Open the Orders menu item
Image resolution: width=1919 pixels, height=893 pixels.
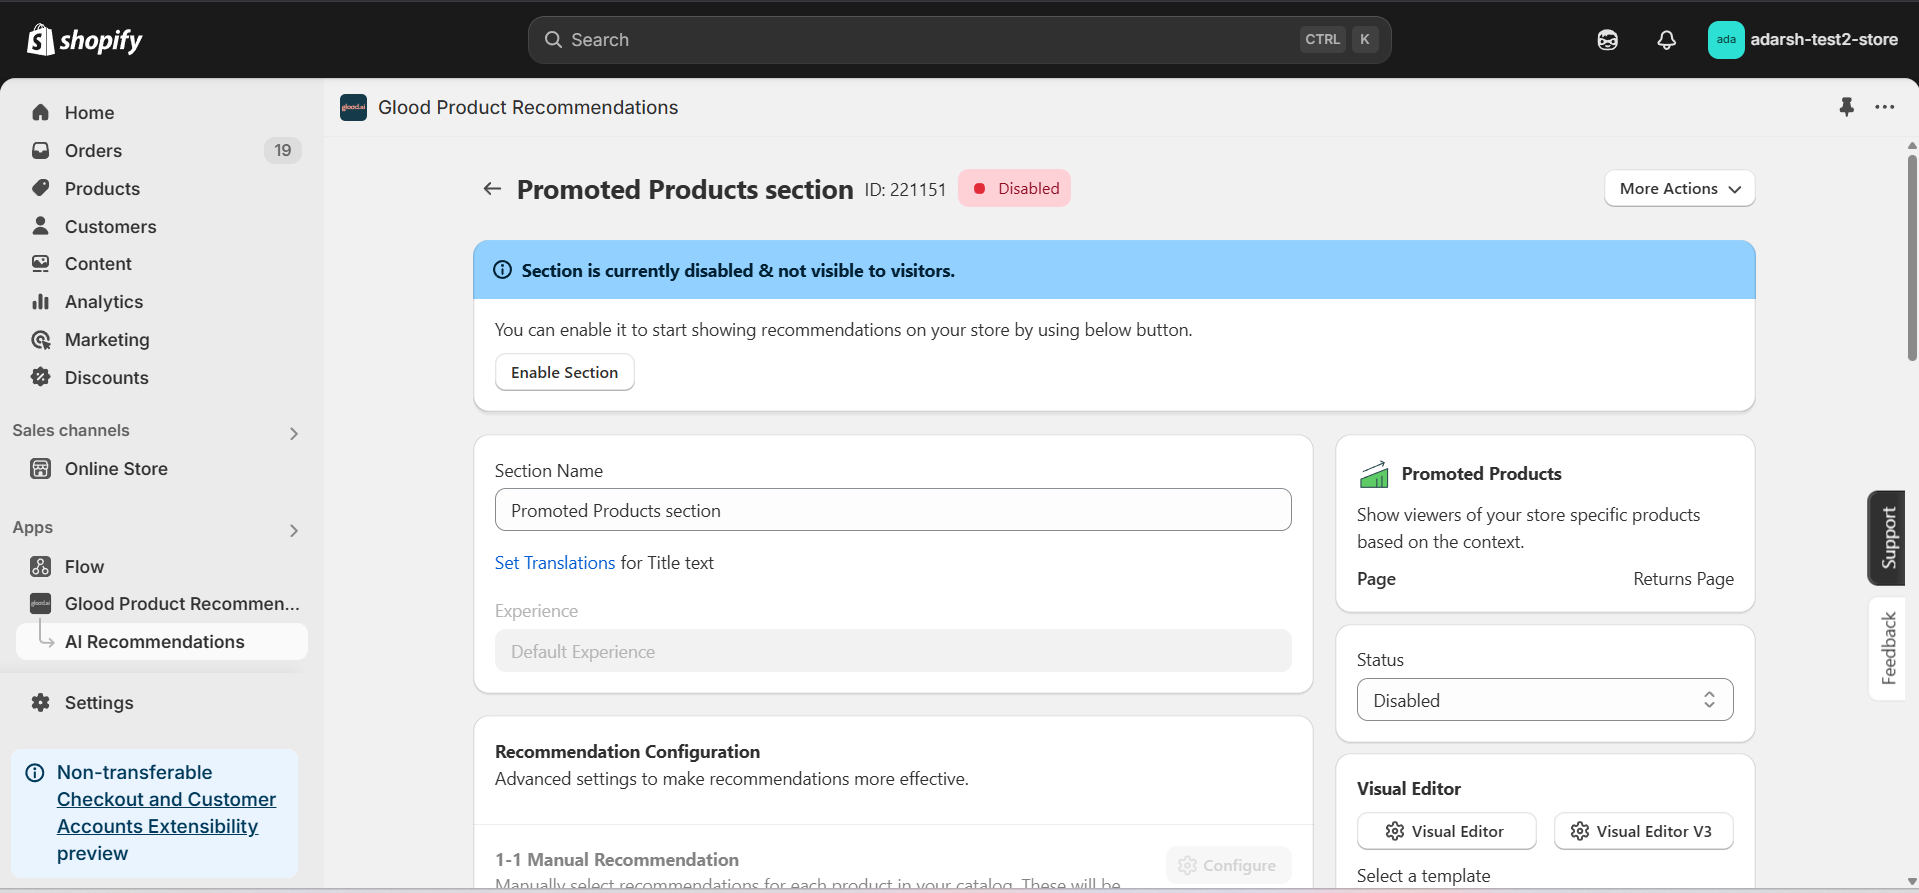pyautogui.click(x=93, y=151)
